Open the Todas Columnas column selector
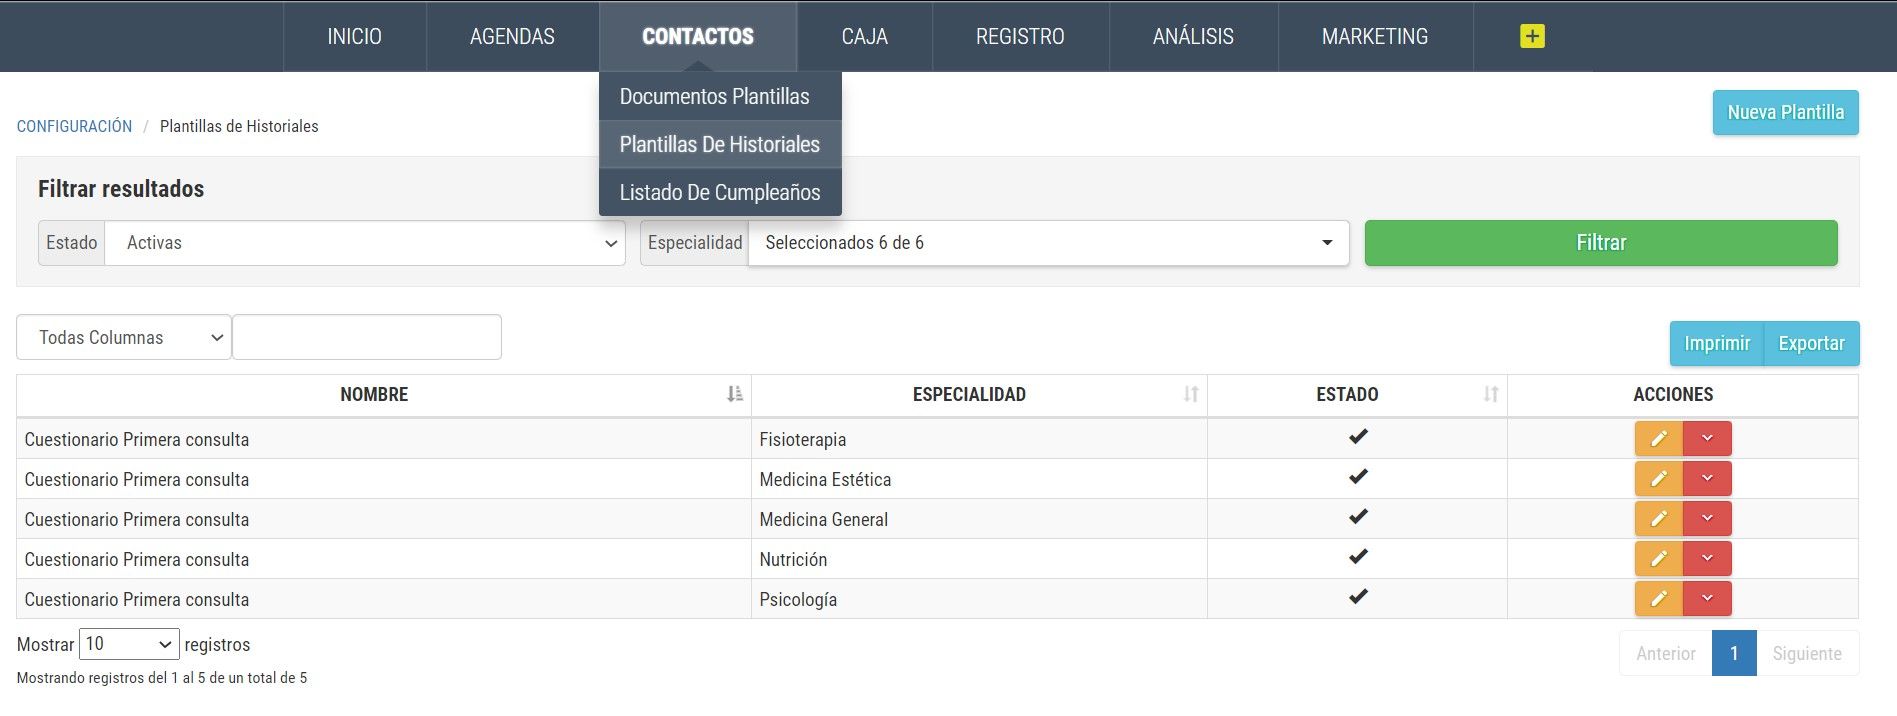1897x716 pixels. [124, 338]
